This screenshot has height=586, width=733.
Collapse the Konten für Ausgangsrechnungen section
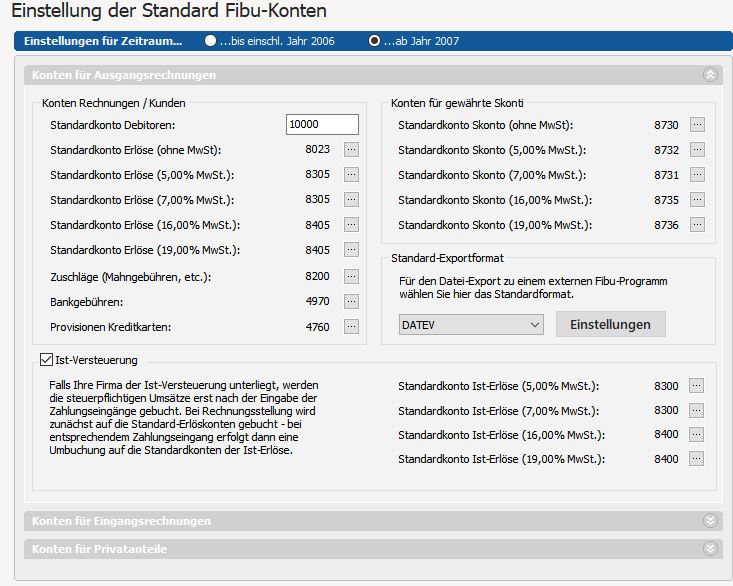[710, 75]
